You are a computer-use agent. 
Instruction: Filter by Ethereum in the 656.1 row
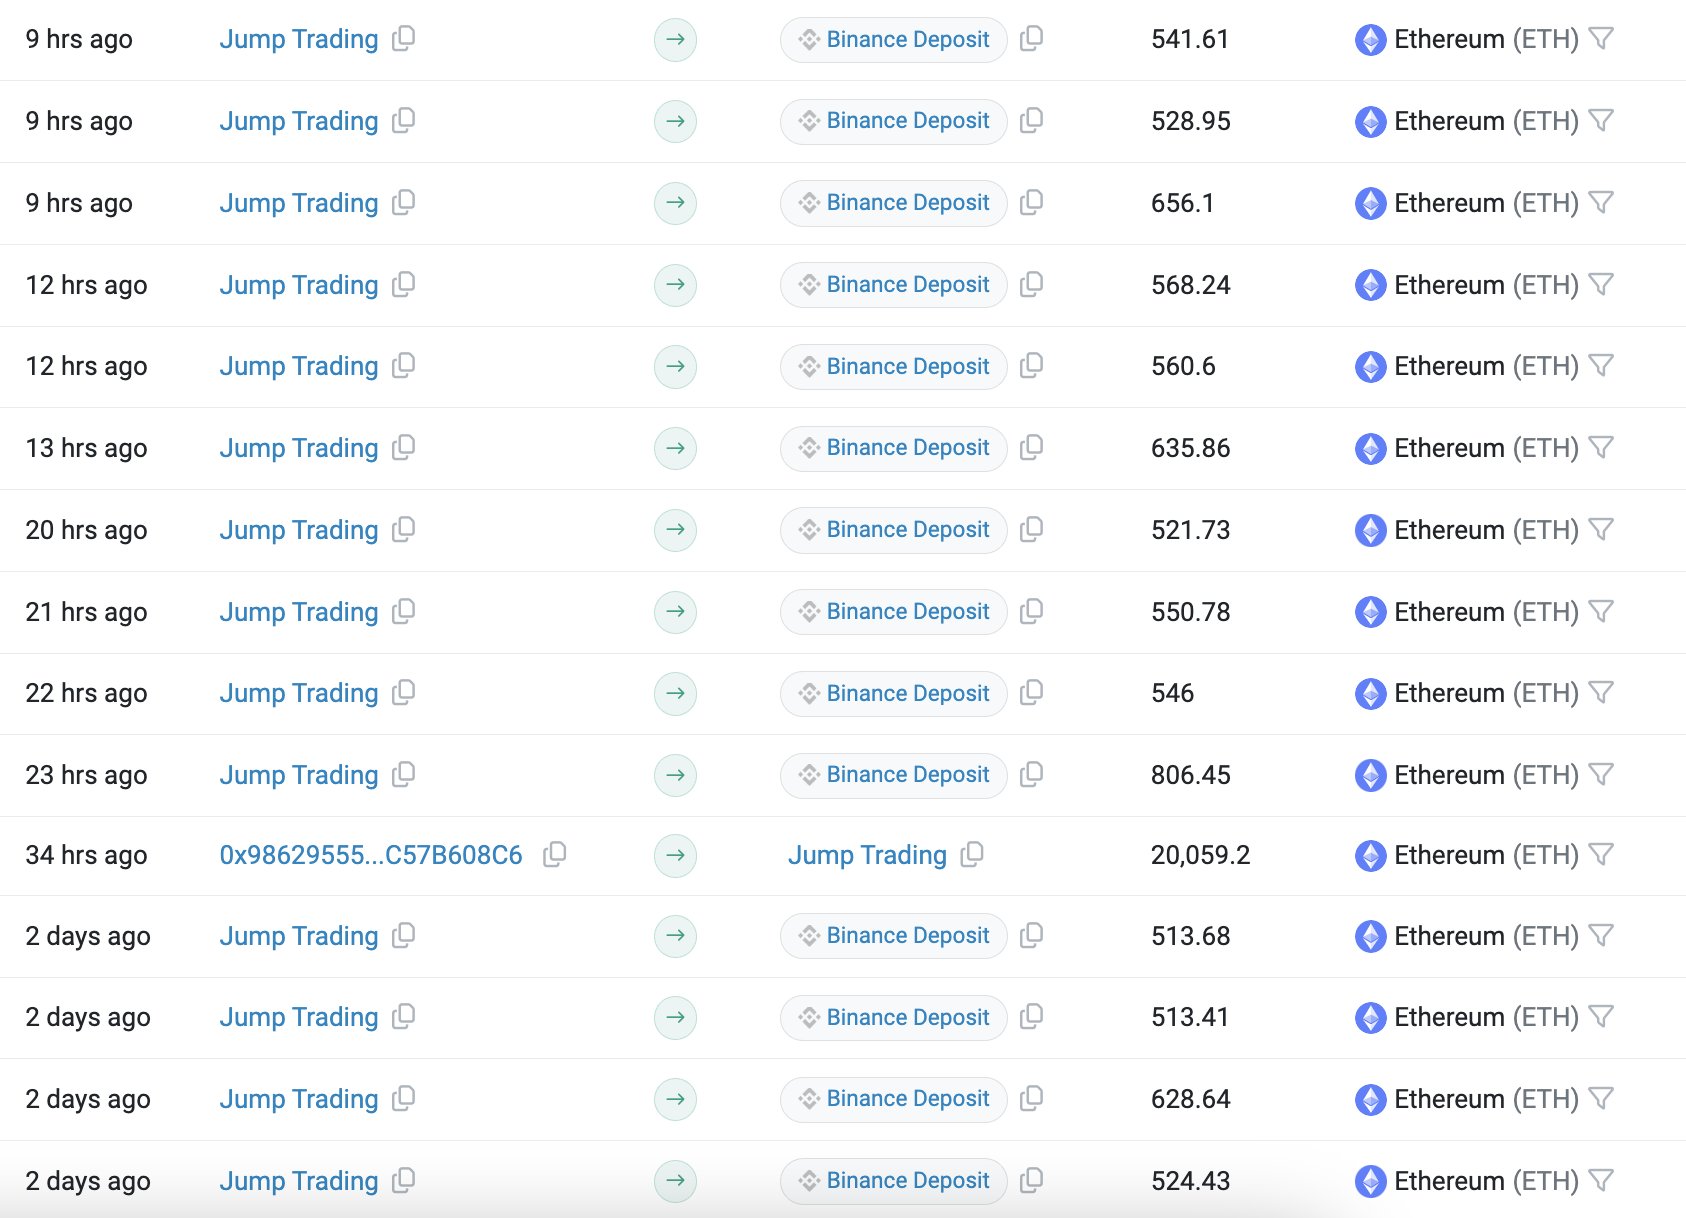pos(1601,203)
